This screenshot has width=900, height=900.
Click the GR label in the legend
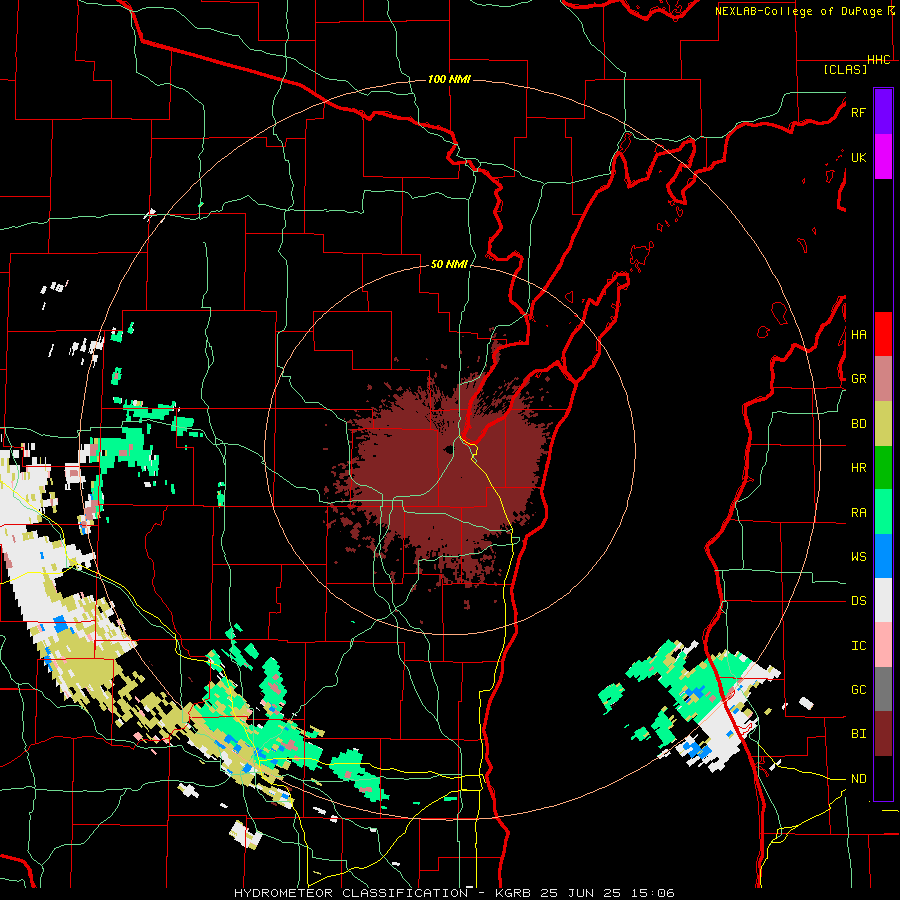[859, 379]
